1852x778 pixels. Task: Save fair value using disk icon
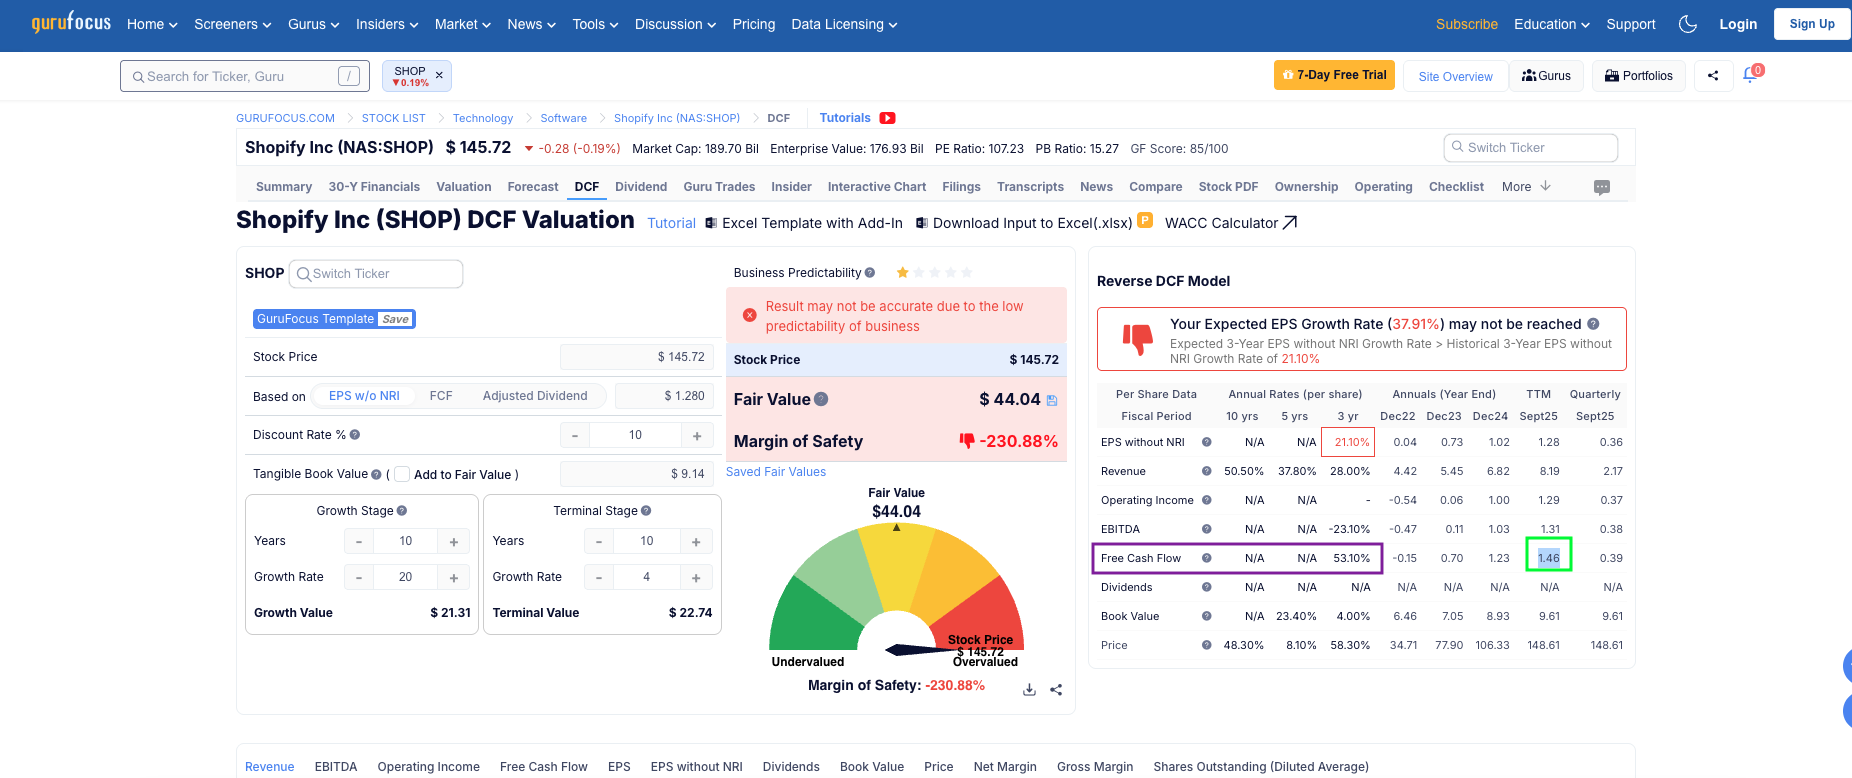tap(1052, 400)
